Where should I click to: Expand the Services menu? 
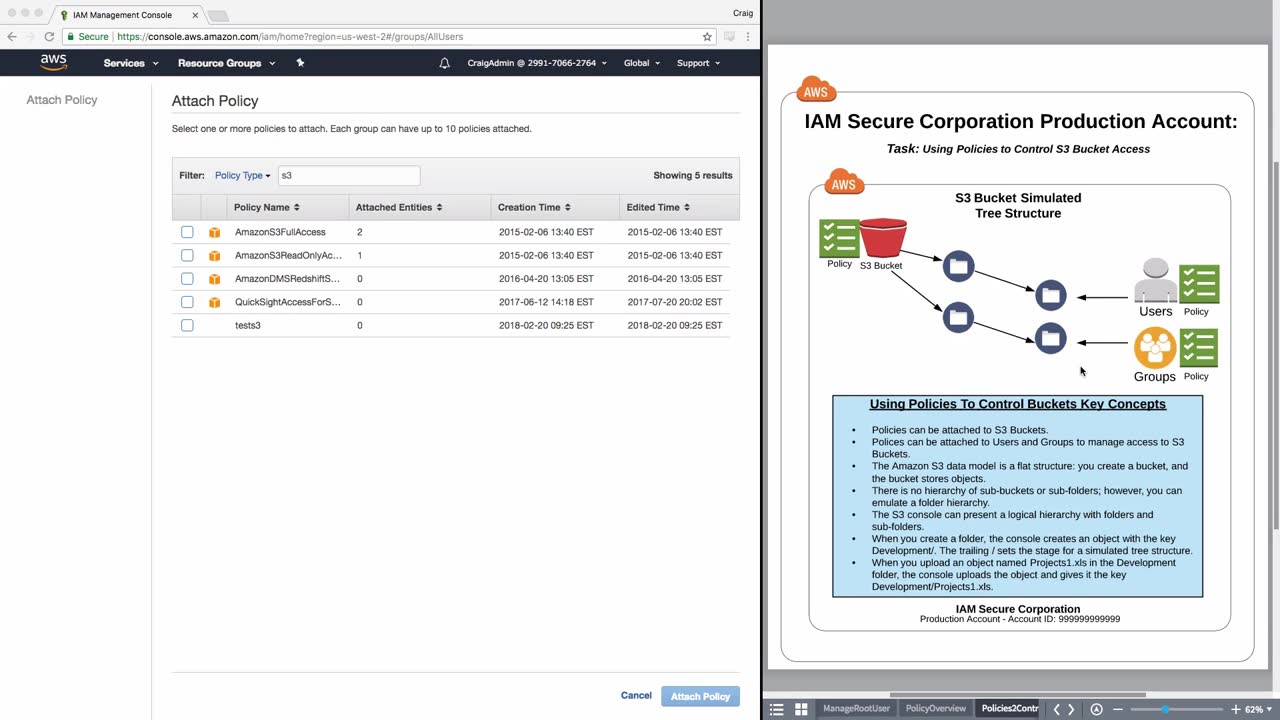[131, 63]
